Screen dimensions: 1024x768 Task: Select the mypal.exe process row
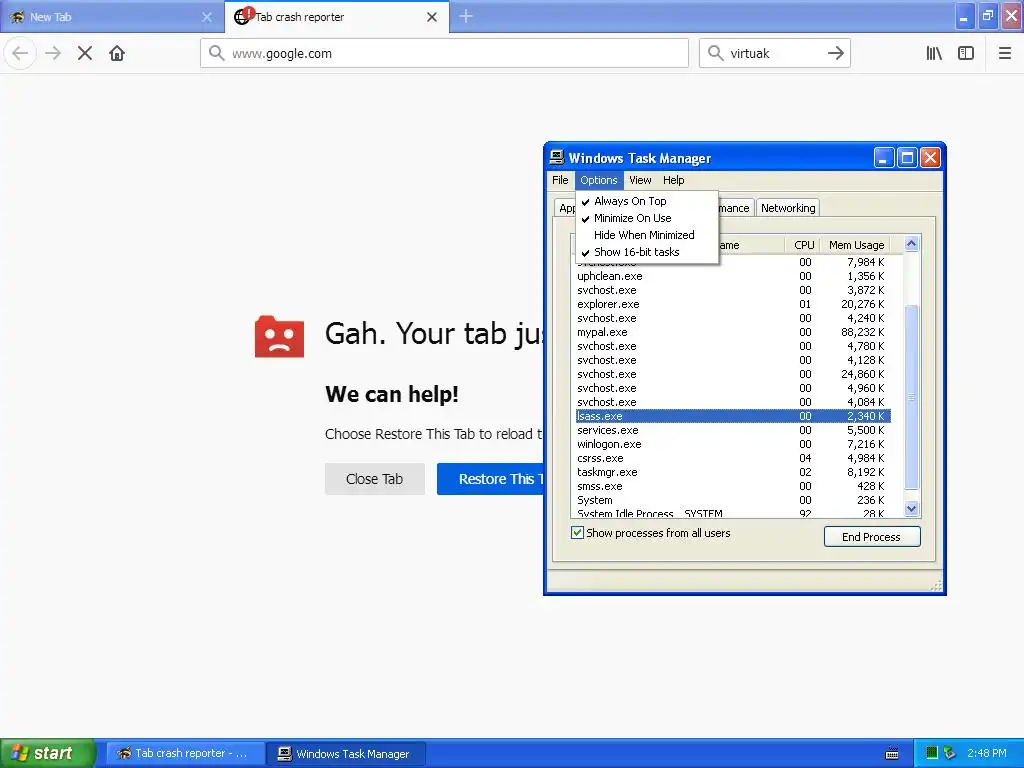click(x=733, y=332)
